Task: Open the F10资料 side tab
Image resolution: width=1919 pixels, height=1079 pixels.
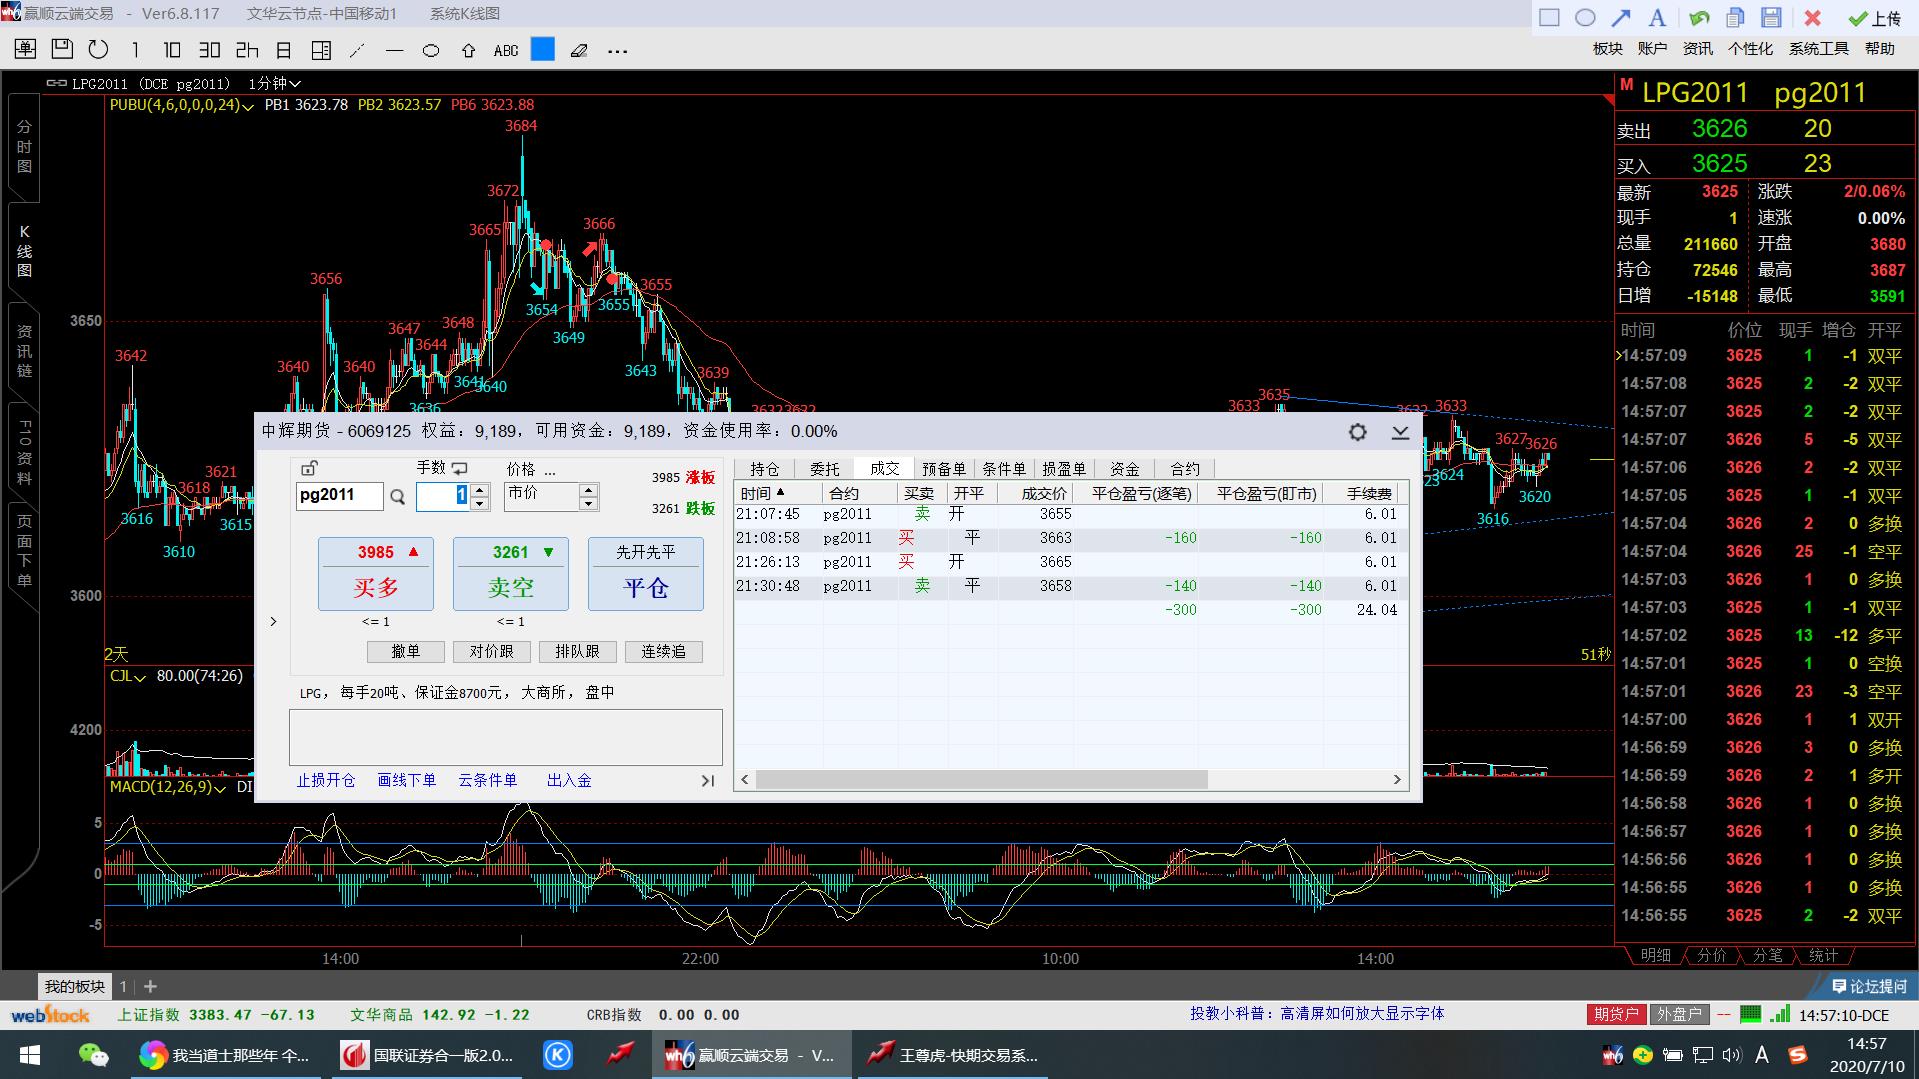Action: tap(24, 452)
